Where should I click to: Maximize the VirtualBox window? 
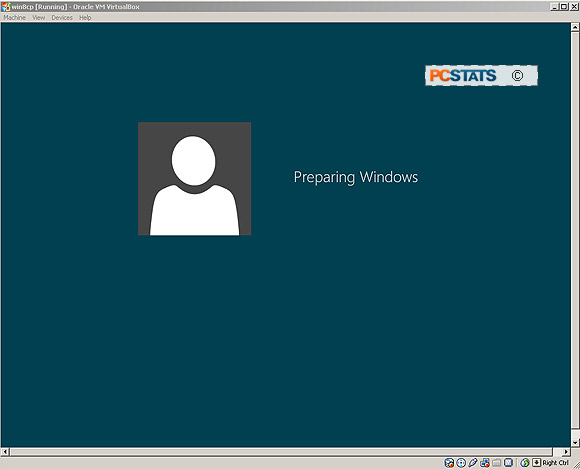point(564,6)
